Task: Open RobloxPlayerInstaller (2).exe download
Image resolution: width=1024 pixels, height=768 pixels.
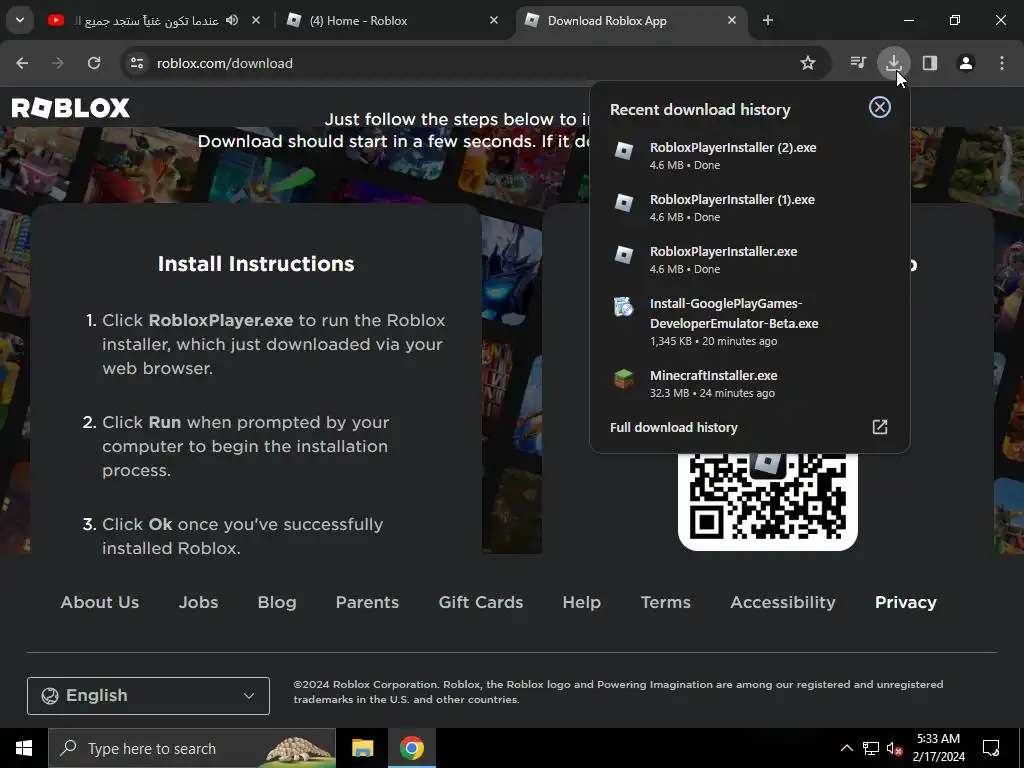Action: 749,155
